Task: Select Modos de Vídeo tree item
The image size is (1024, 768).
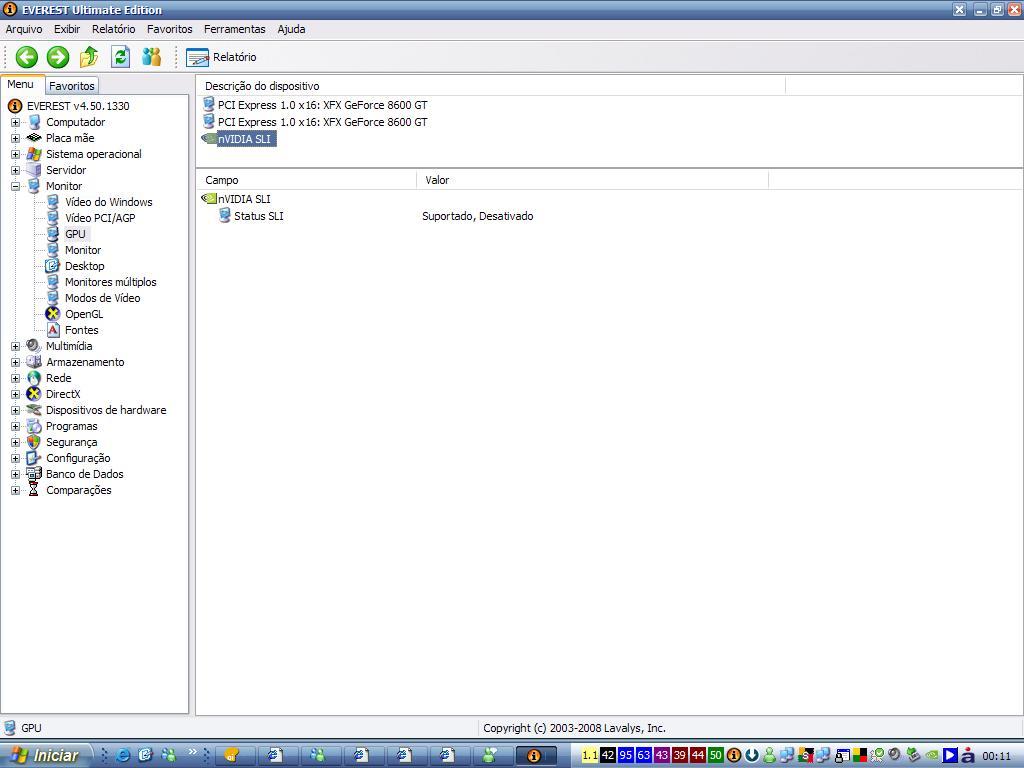Action: tap(103, 298)
